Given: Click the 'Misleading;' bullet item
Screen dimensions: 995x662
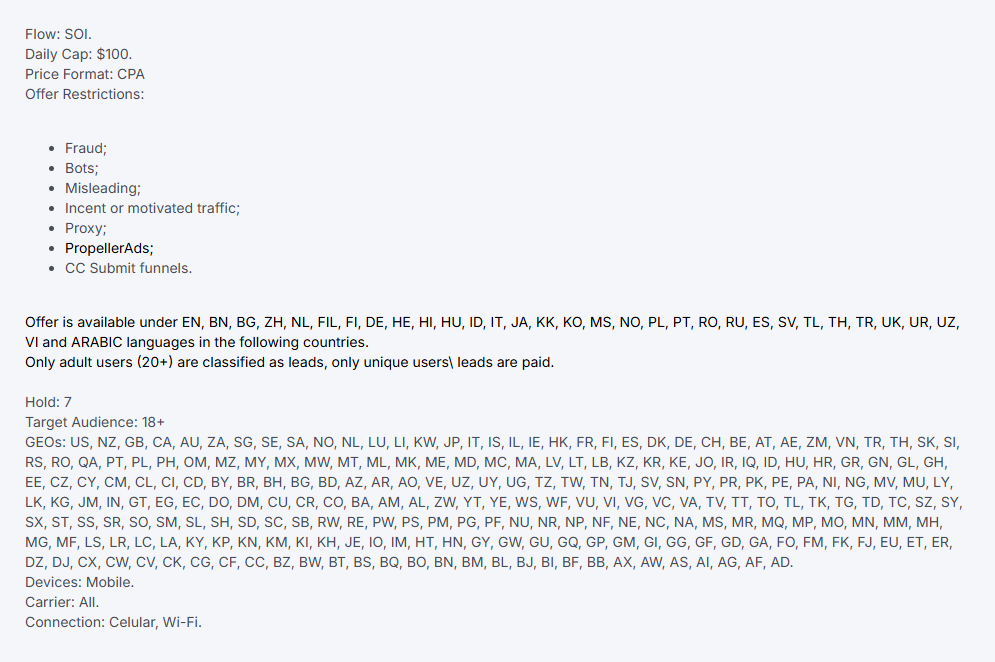Looking at the screenshot, I should coord(103,189).
